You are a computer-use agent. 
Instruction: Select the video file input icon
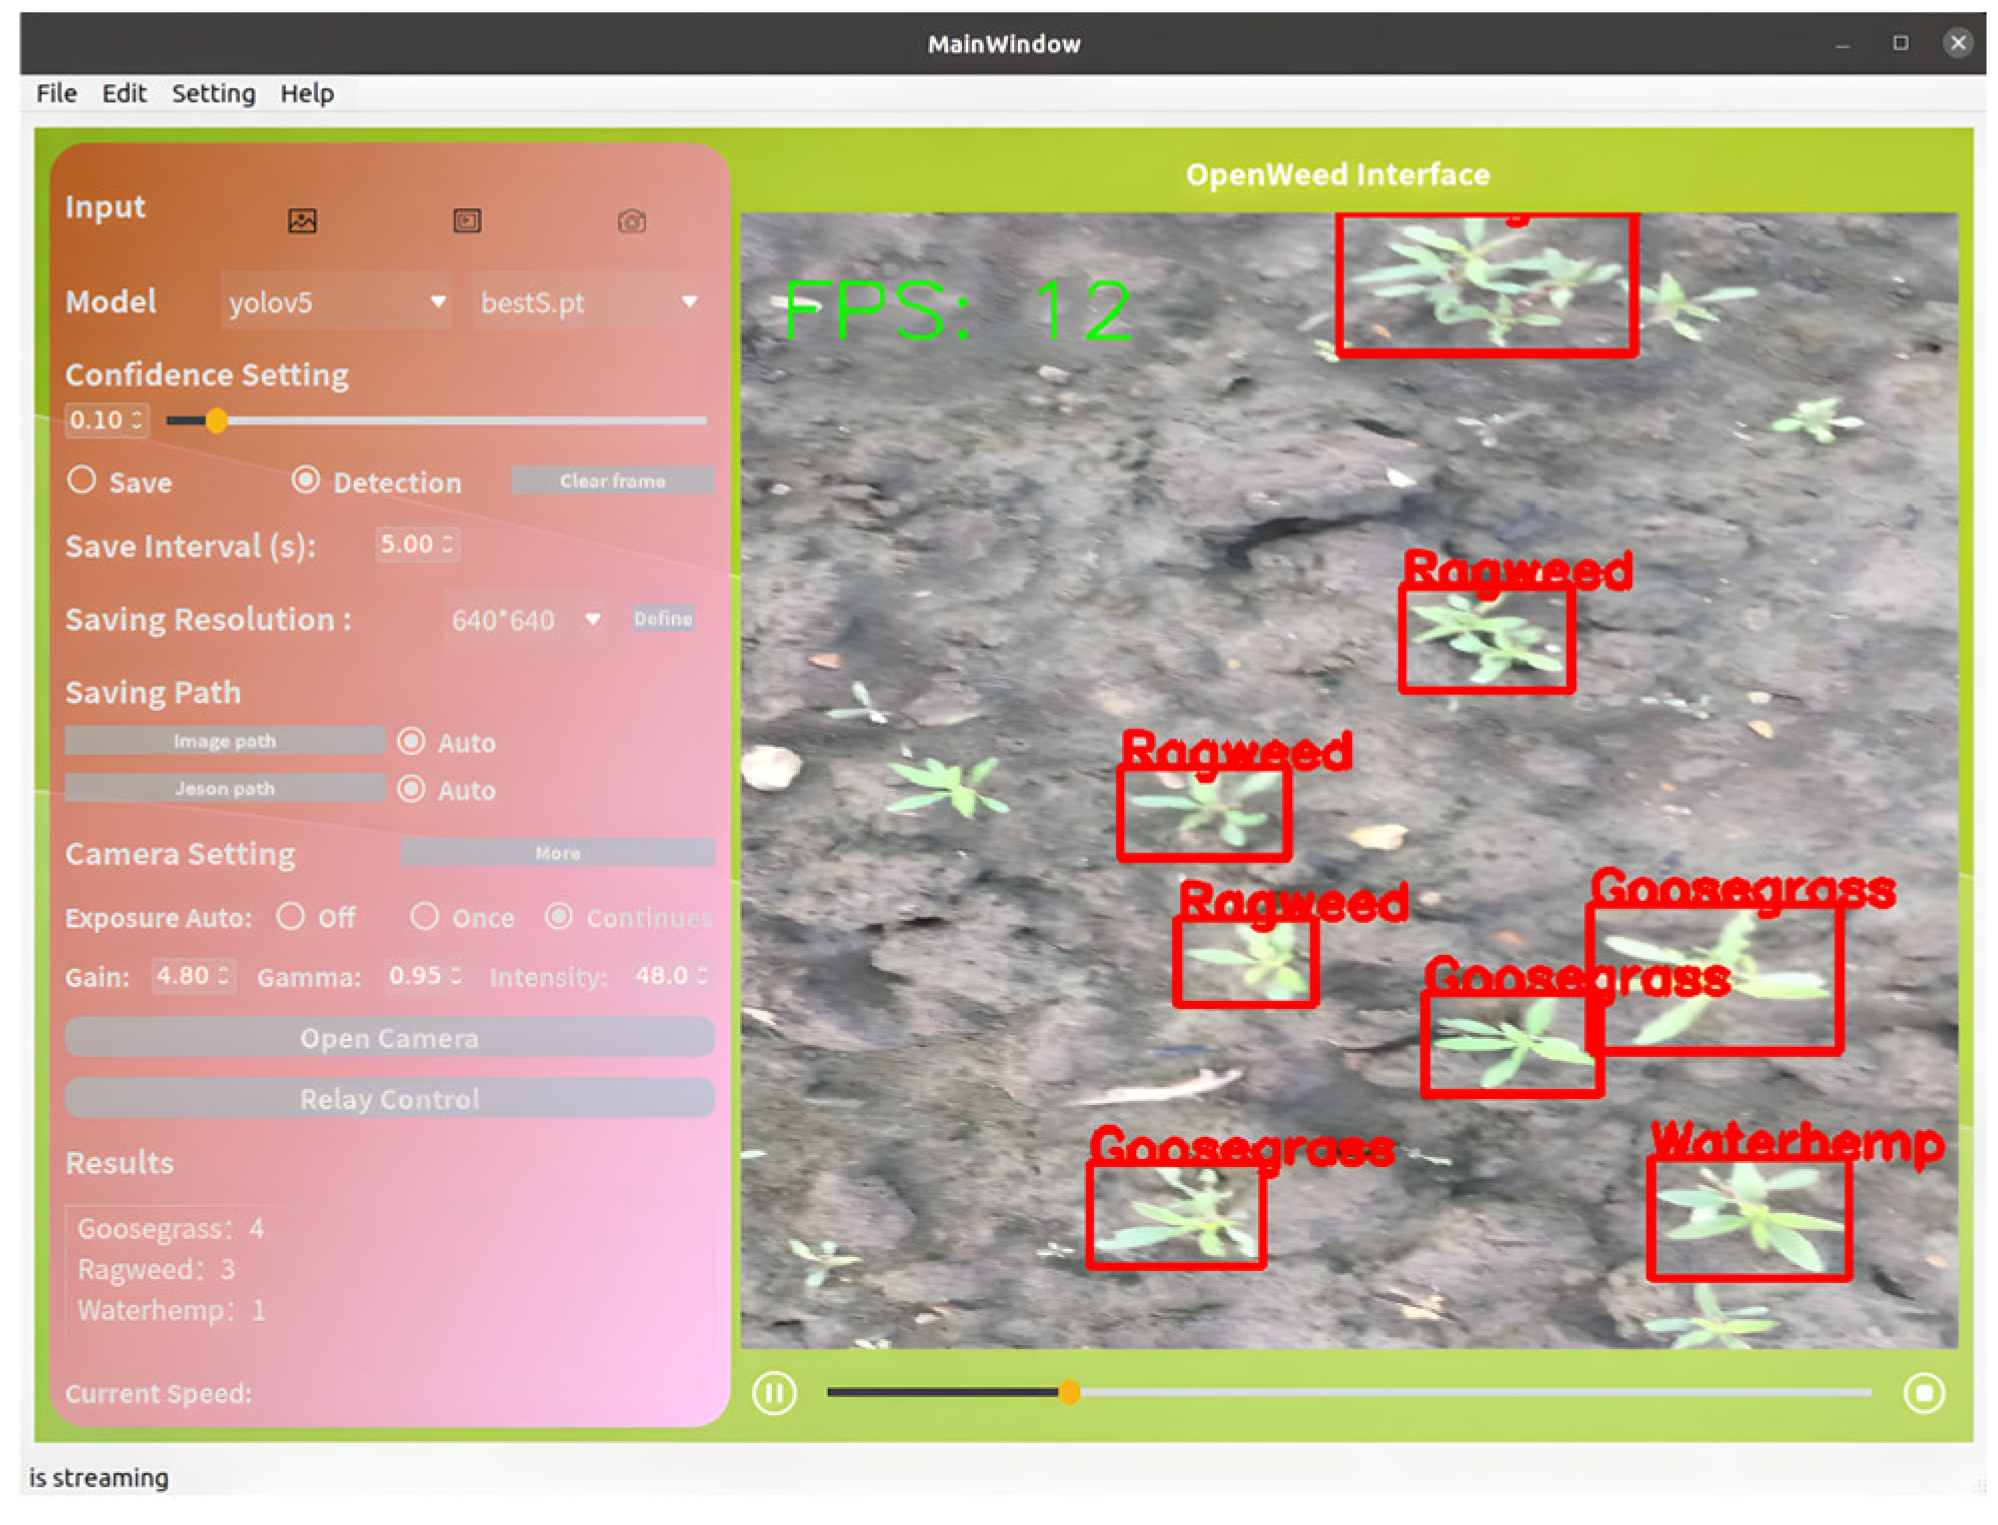[467, 221]
